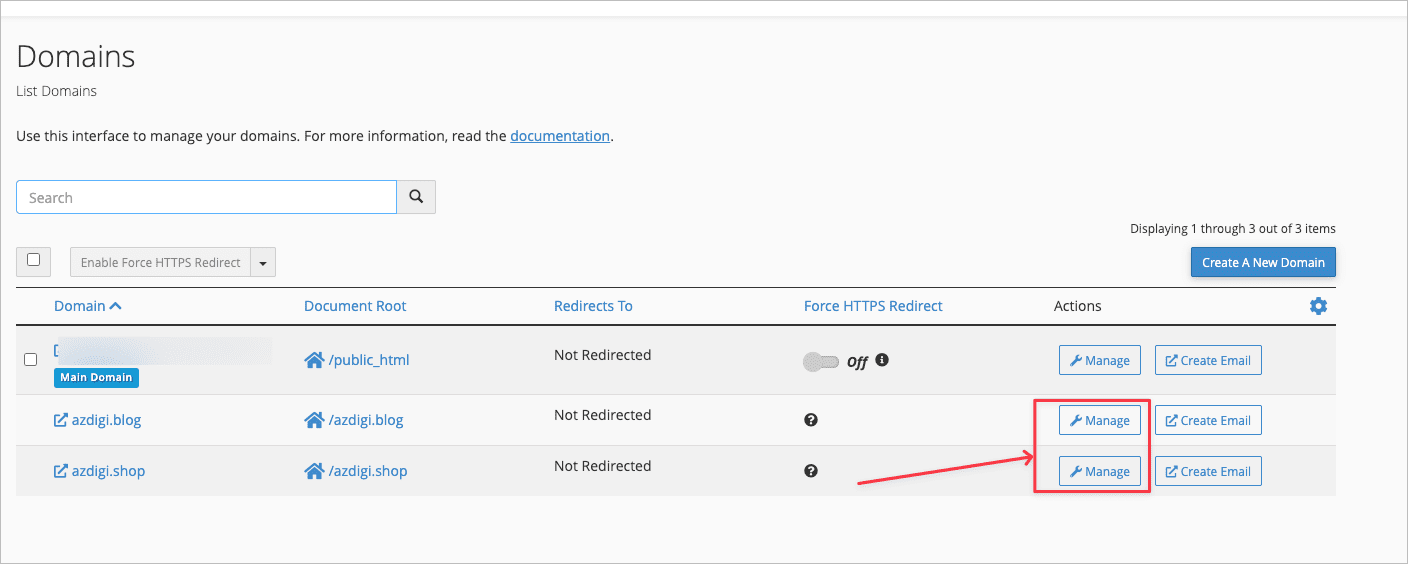Open the documentation link
The width and height of the screenshot is (1408, 564).
coord(559,136)
